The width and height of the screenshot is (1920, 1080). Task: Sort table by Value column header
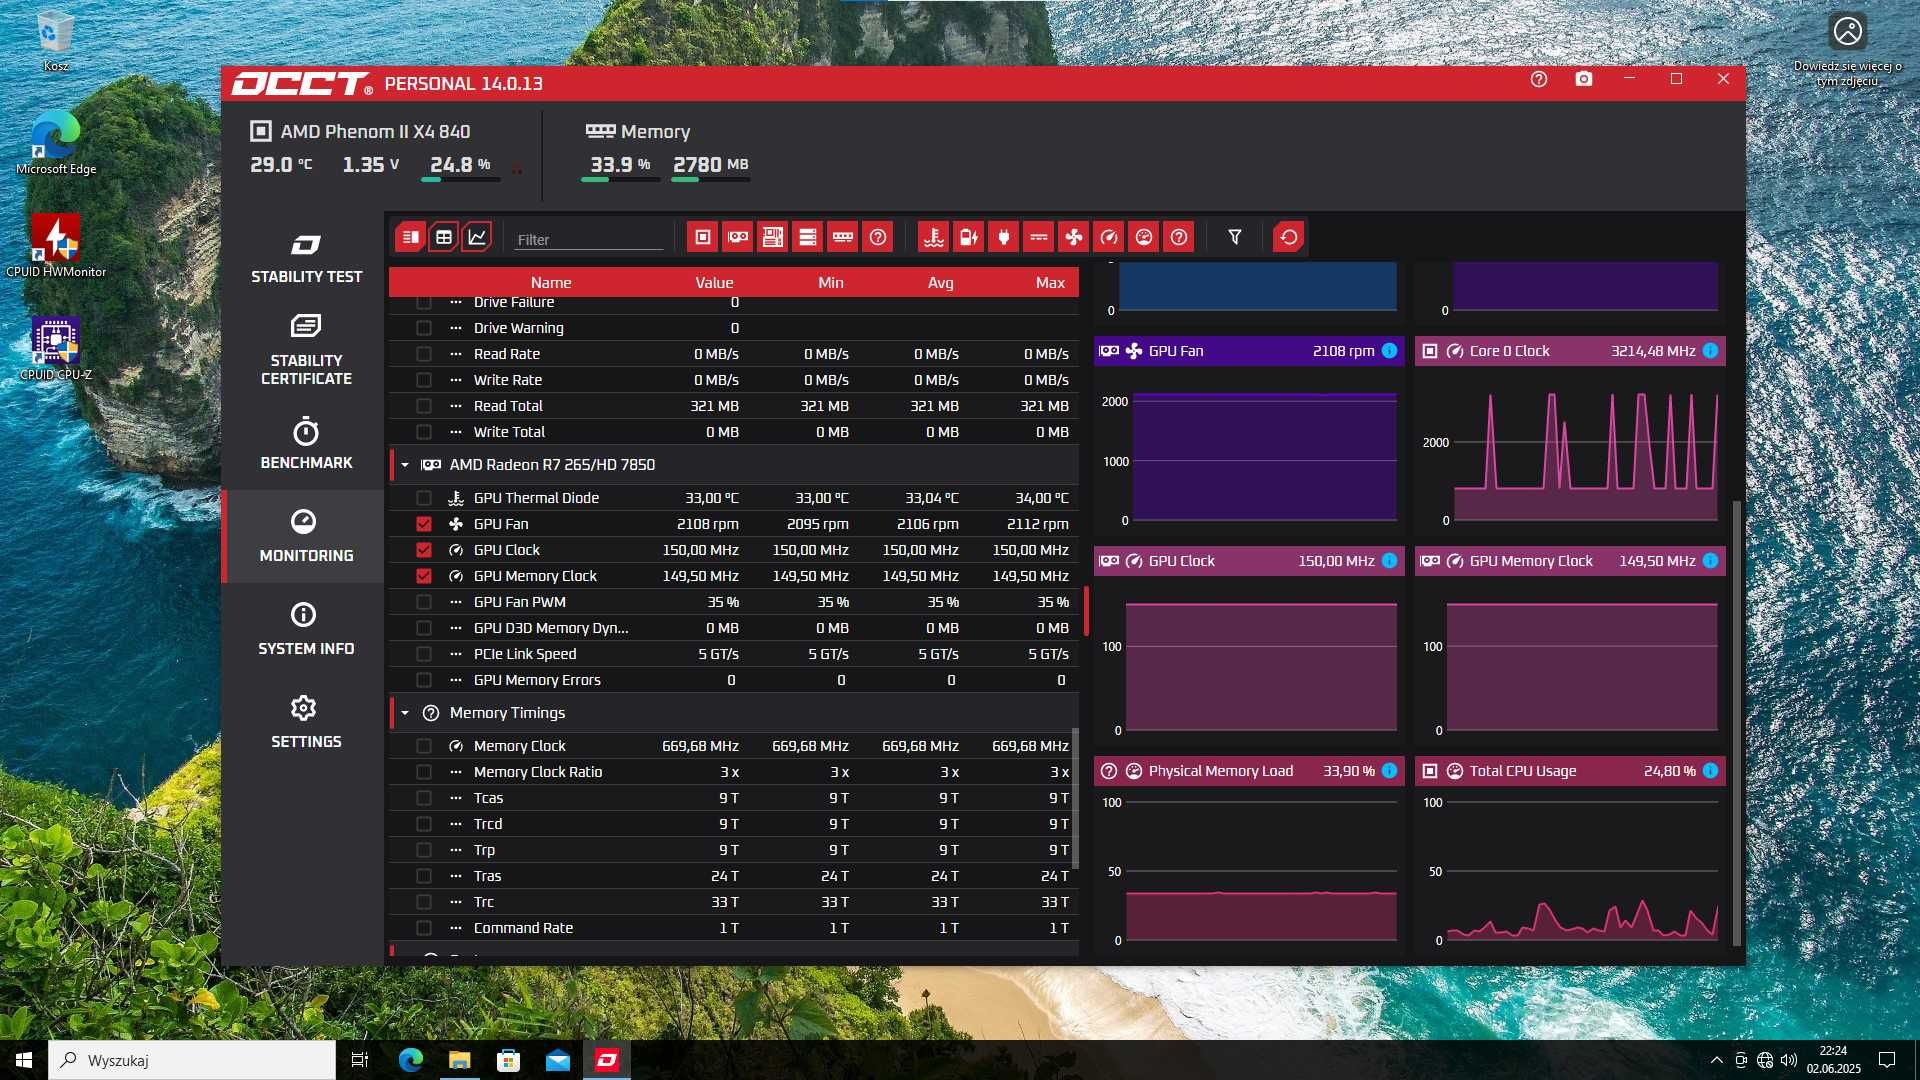coord(714,283)
